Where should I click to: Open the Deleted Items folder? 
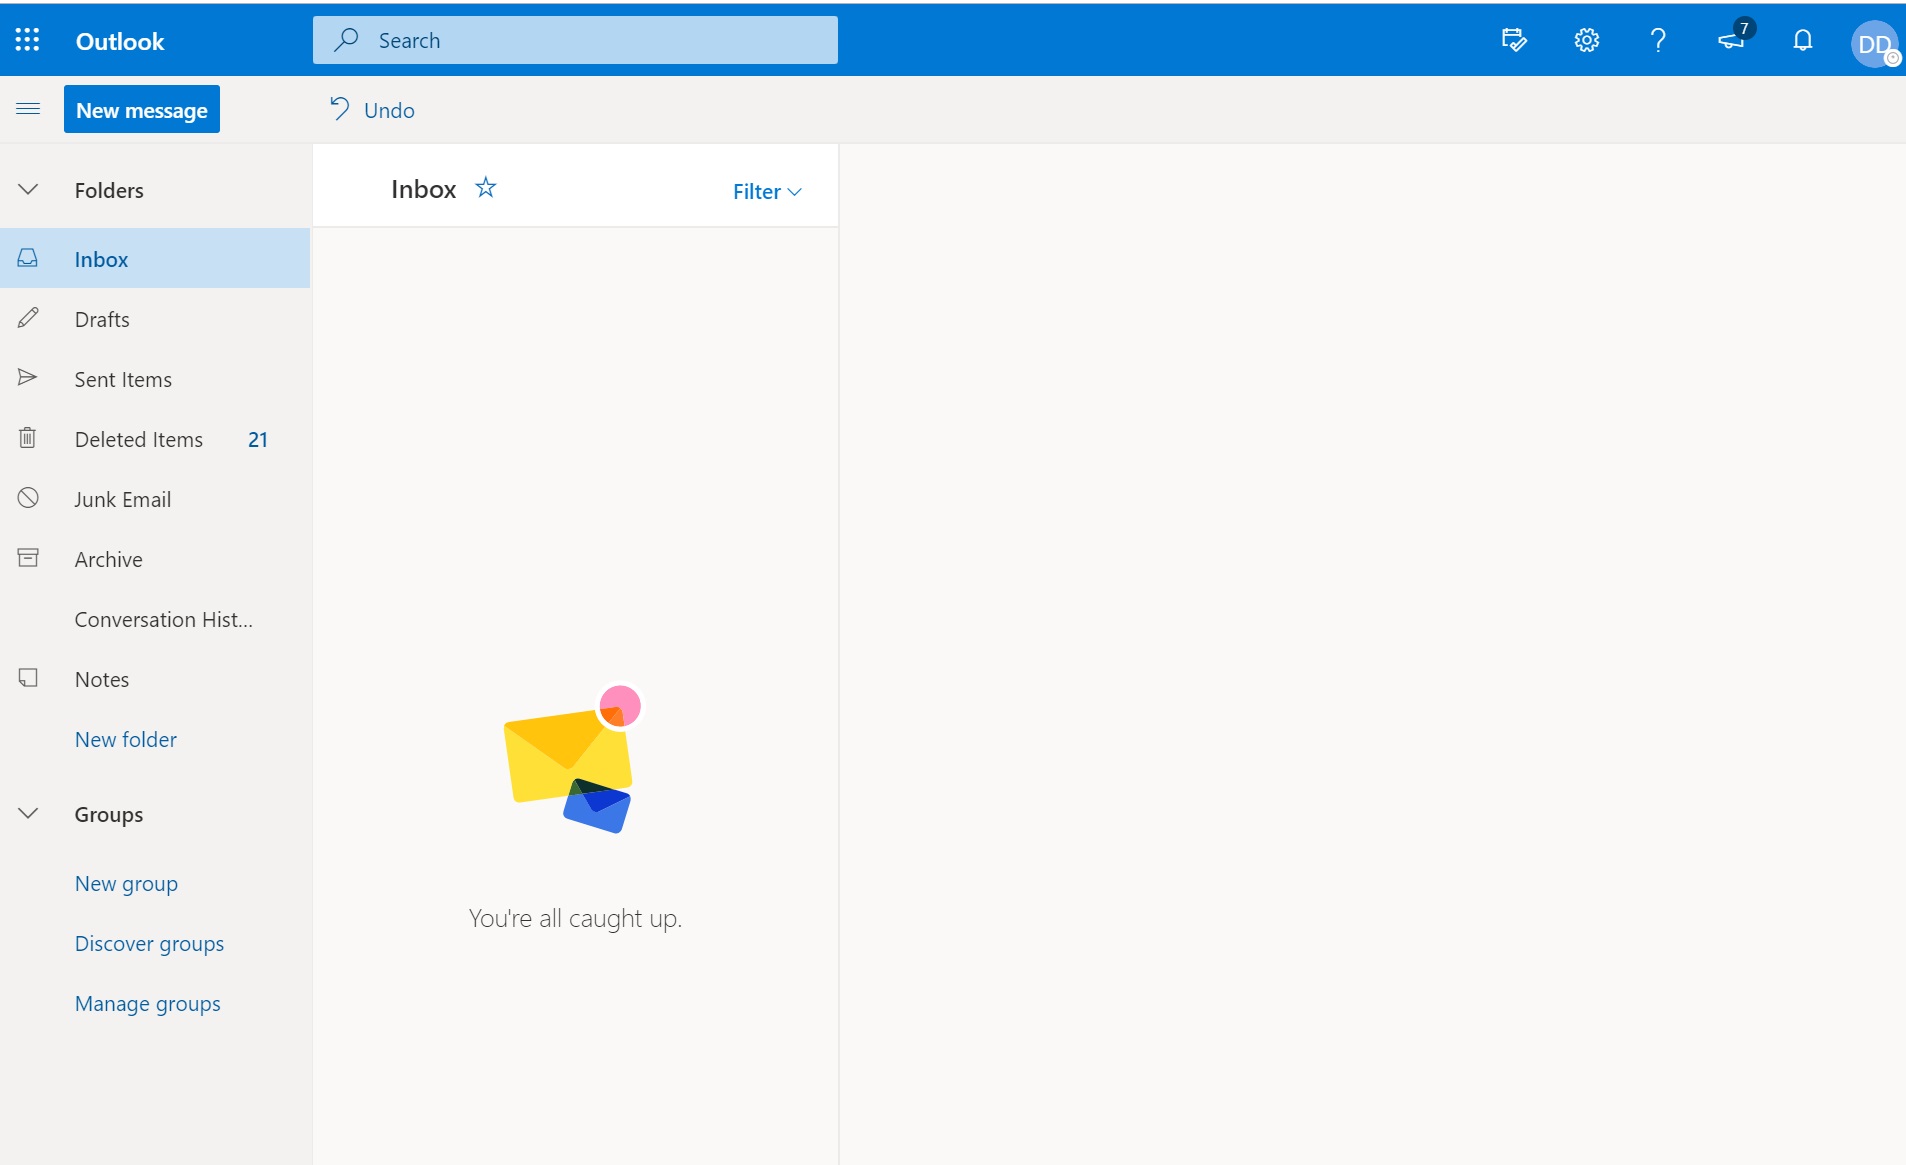(x=139, y=439)
